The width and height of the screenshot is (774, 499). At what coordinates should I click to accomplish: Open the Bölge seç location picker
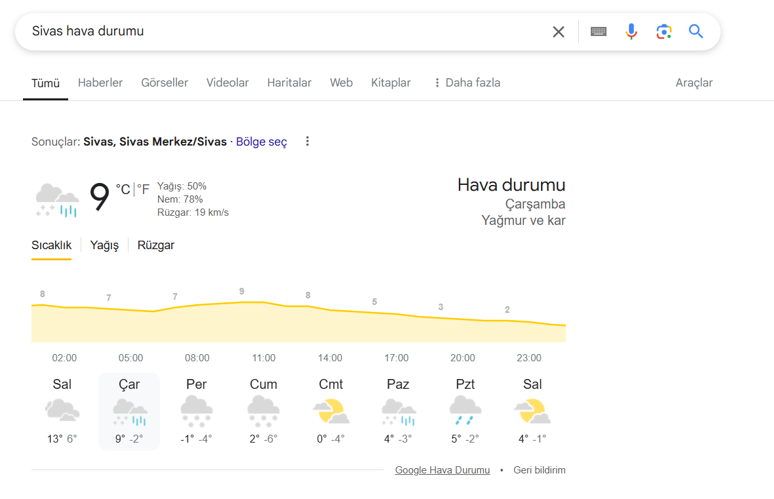point(261,142)
